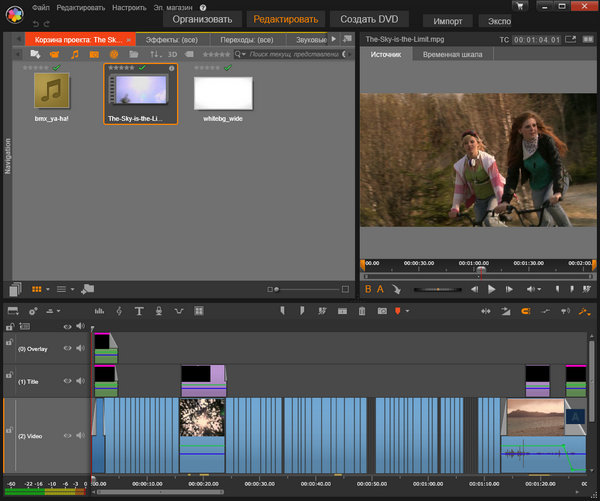The height and width of the screenshot is (501, 600).
Task: Open the timeline marker dropdown arrow
Action: click(x=405, y=312)
